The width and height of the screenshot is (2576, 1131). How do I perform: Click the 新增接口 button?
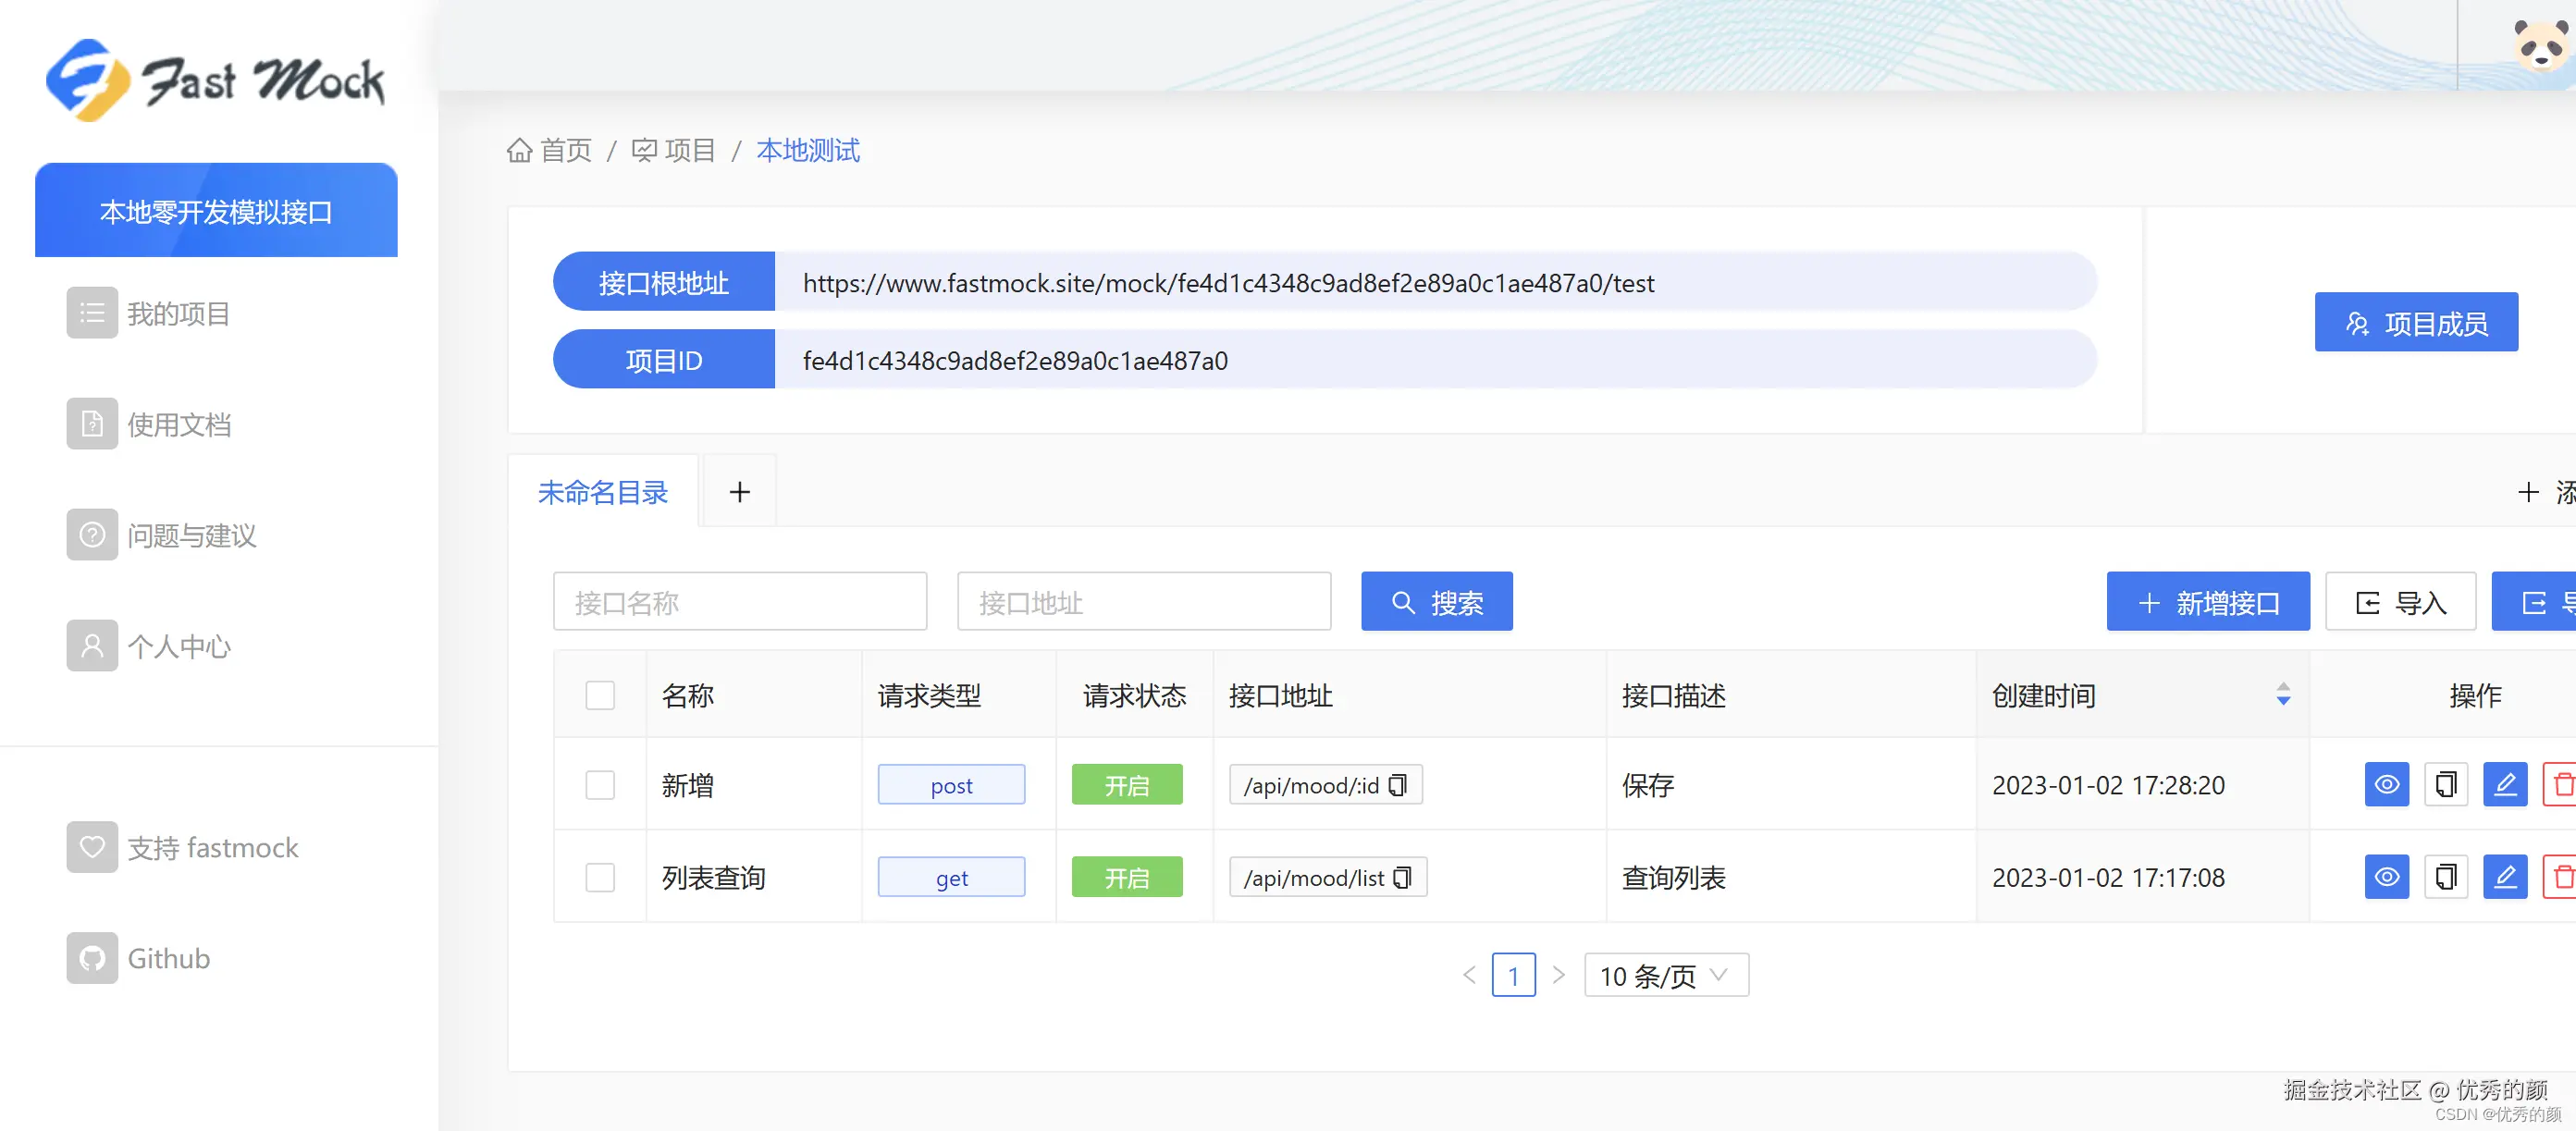tap(2208, 602)
